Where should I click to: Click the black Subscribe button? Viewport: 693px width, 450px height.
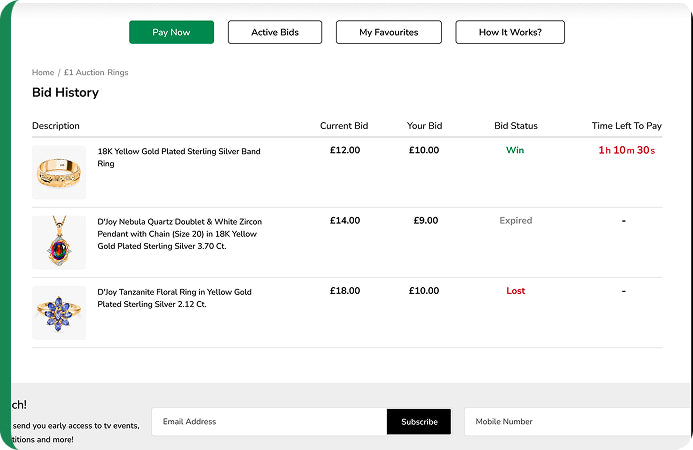[419, 422]
